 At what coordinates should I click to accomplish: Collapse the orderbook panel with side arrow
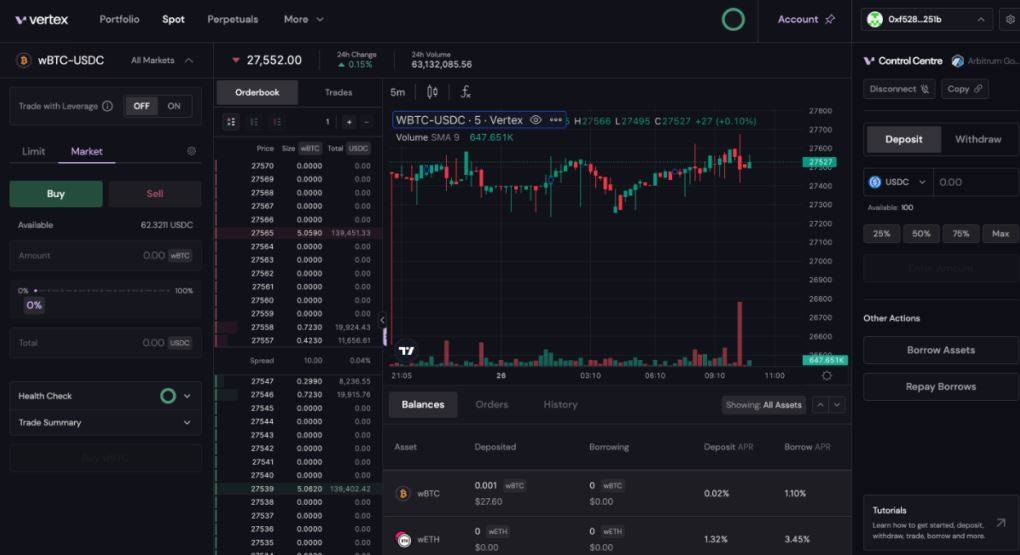[382, 320]
